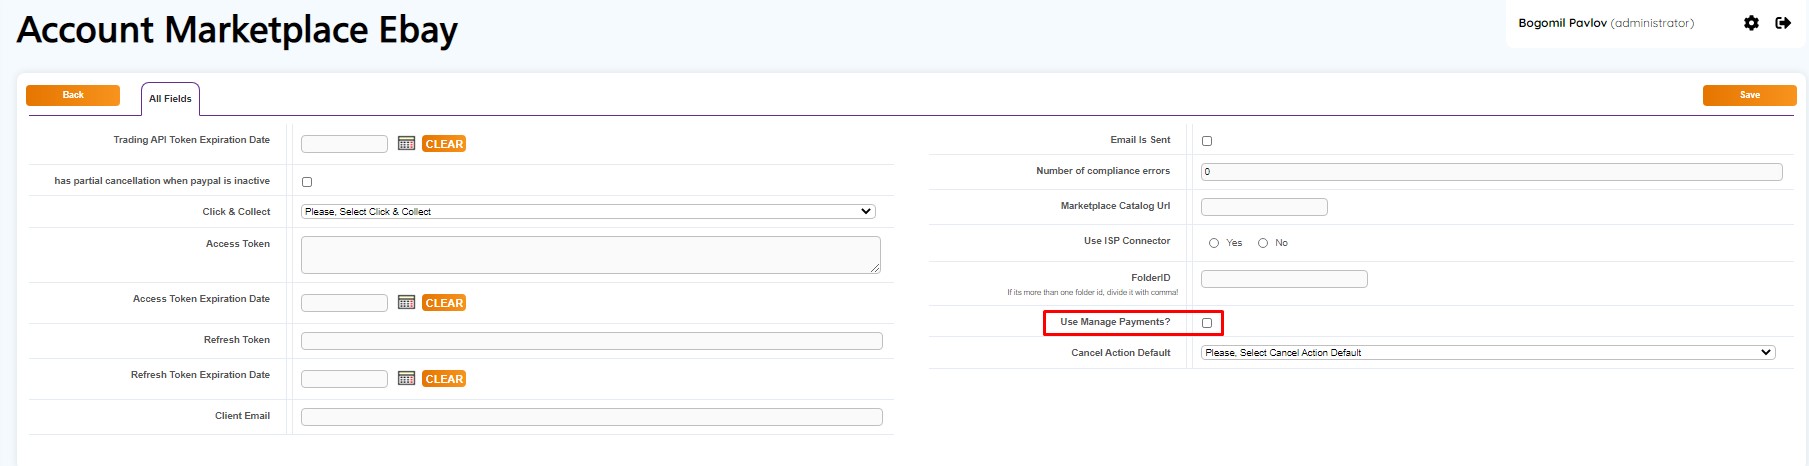Click the Use Manage Payments? label

[x=1115, y=322]
